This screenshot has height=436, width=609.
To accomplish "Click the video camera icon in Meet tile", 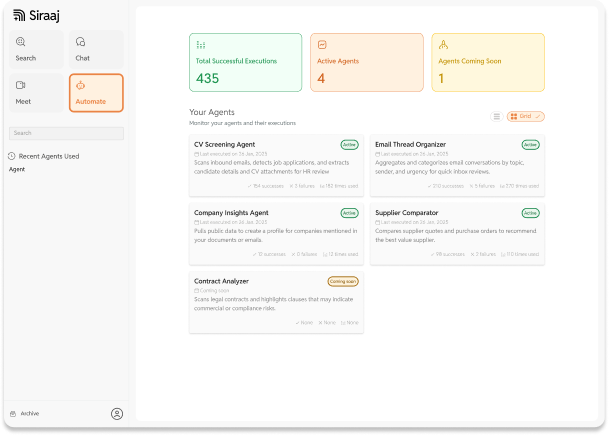I will (21, 85).
